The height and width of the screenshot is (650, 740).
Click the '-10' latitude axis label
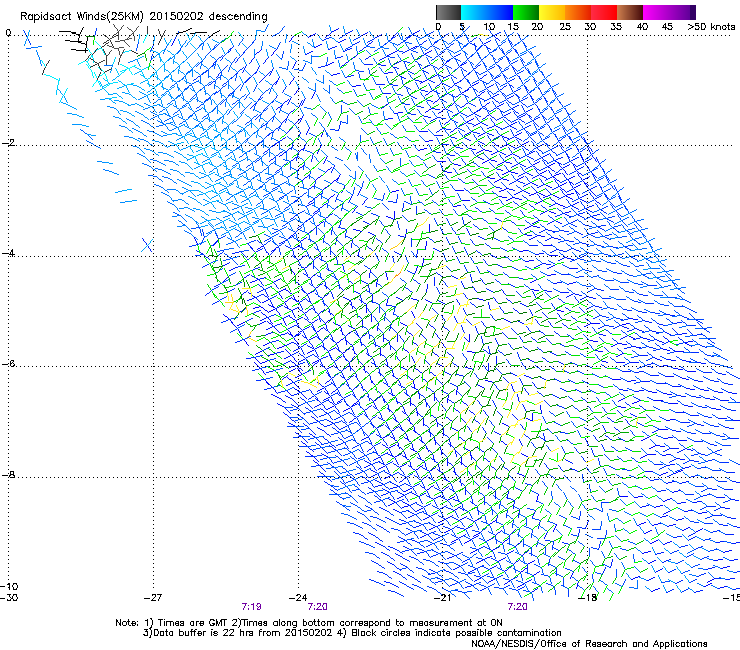tap(9, 586)
